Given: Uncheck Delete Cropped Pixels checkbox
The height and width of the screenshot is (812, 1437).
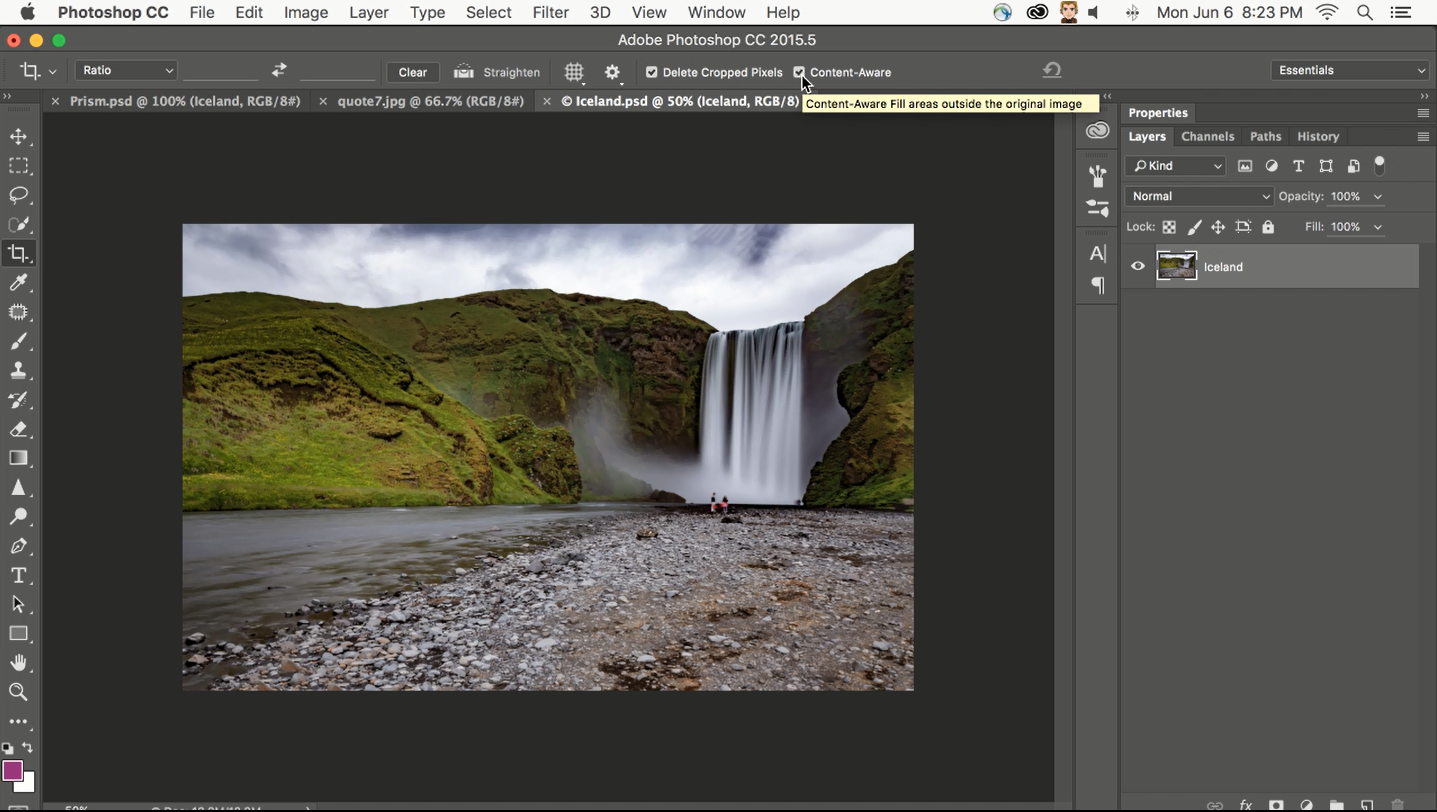Looking at the screenshot, I should pyautogui.click(x=652, y=72).
